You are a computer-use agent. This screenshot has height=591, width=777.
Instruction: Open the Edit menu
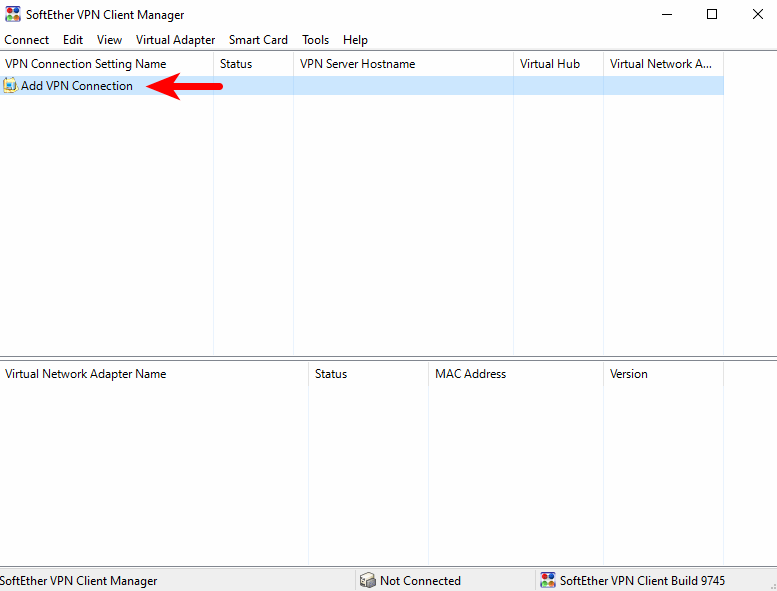(73, 40)
